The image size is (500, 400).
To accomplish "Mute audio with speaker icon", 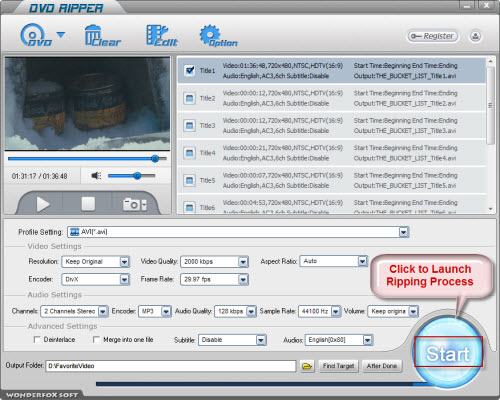I will pyautogui.click(x=96, y=175).
